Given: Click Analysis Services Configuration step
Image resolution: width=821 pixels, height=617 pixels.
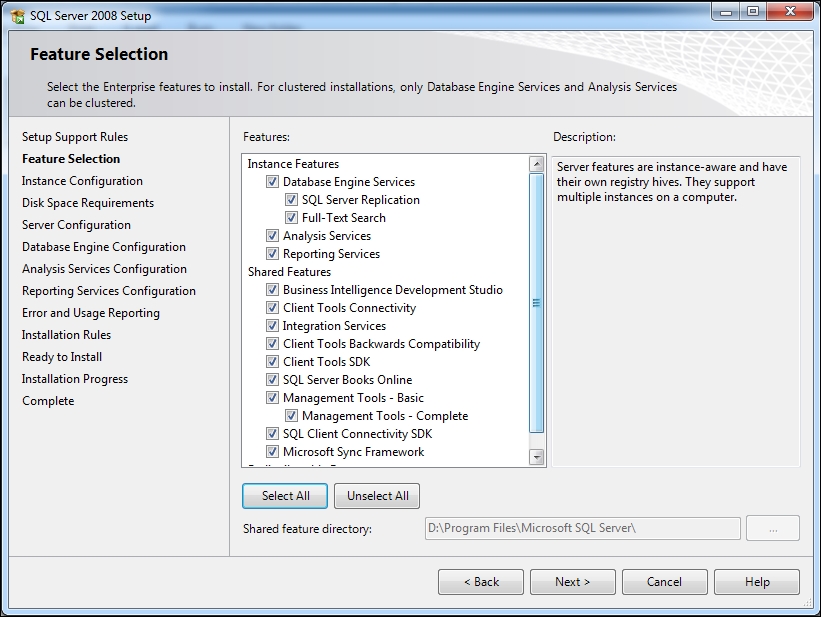Looking at the screenshot, I should pos(104,269).
